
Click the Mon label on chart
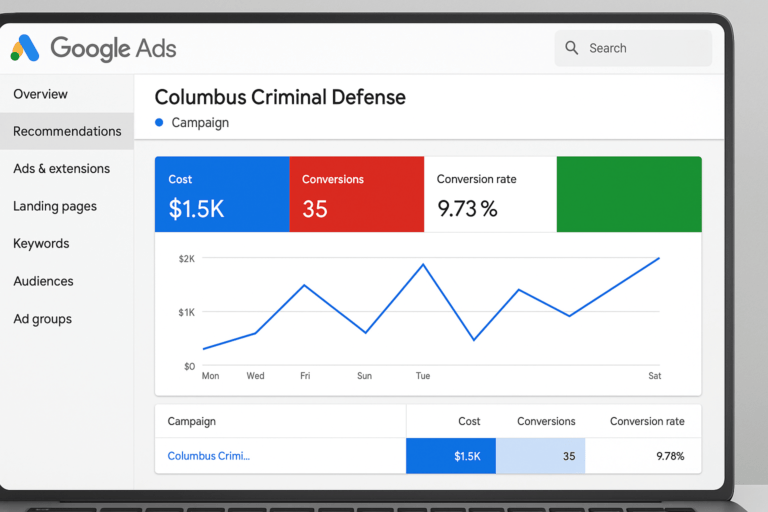211,376
